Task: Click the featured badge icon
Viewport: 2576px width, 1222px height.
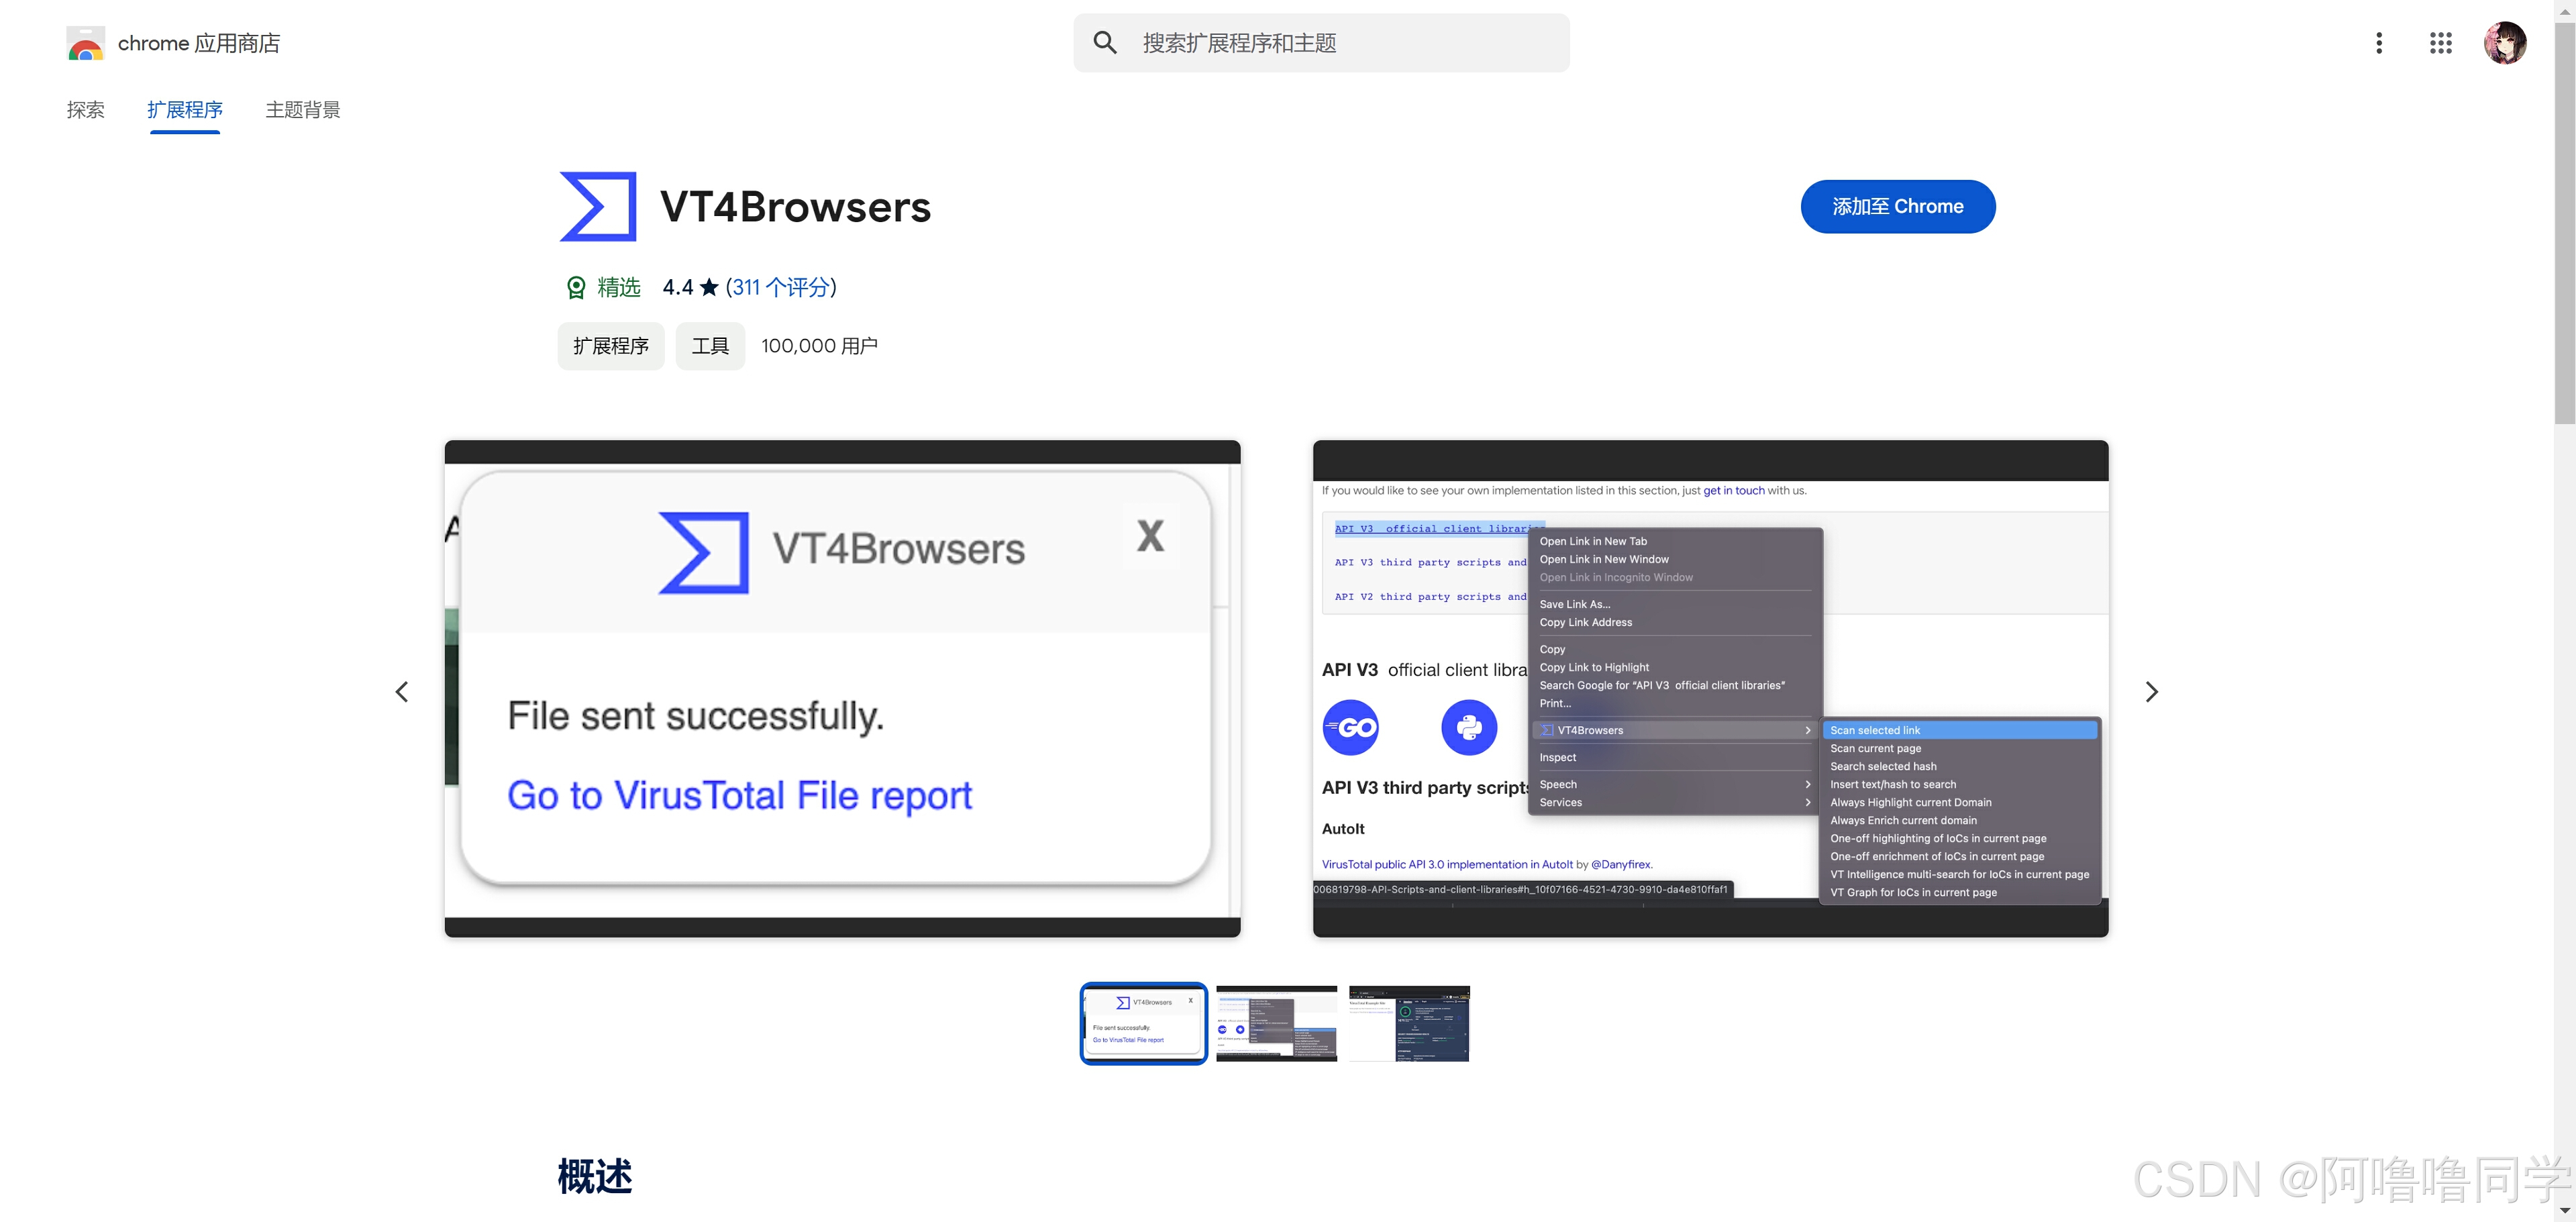Action: coord(576,288)
